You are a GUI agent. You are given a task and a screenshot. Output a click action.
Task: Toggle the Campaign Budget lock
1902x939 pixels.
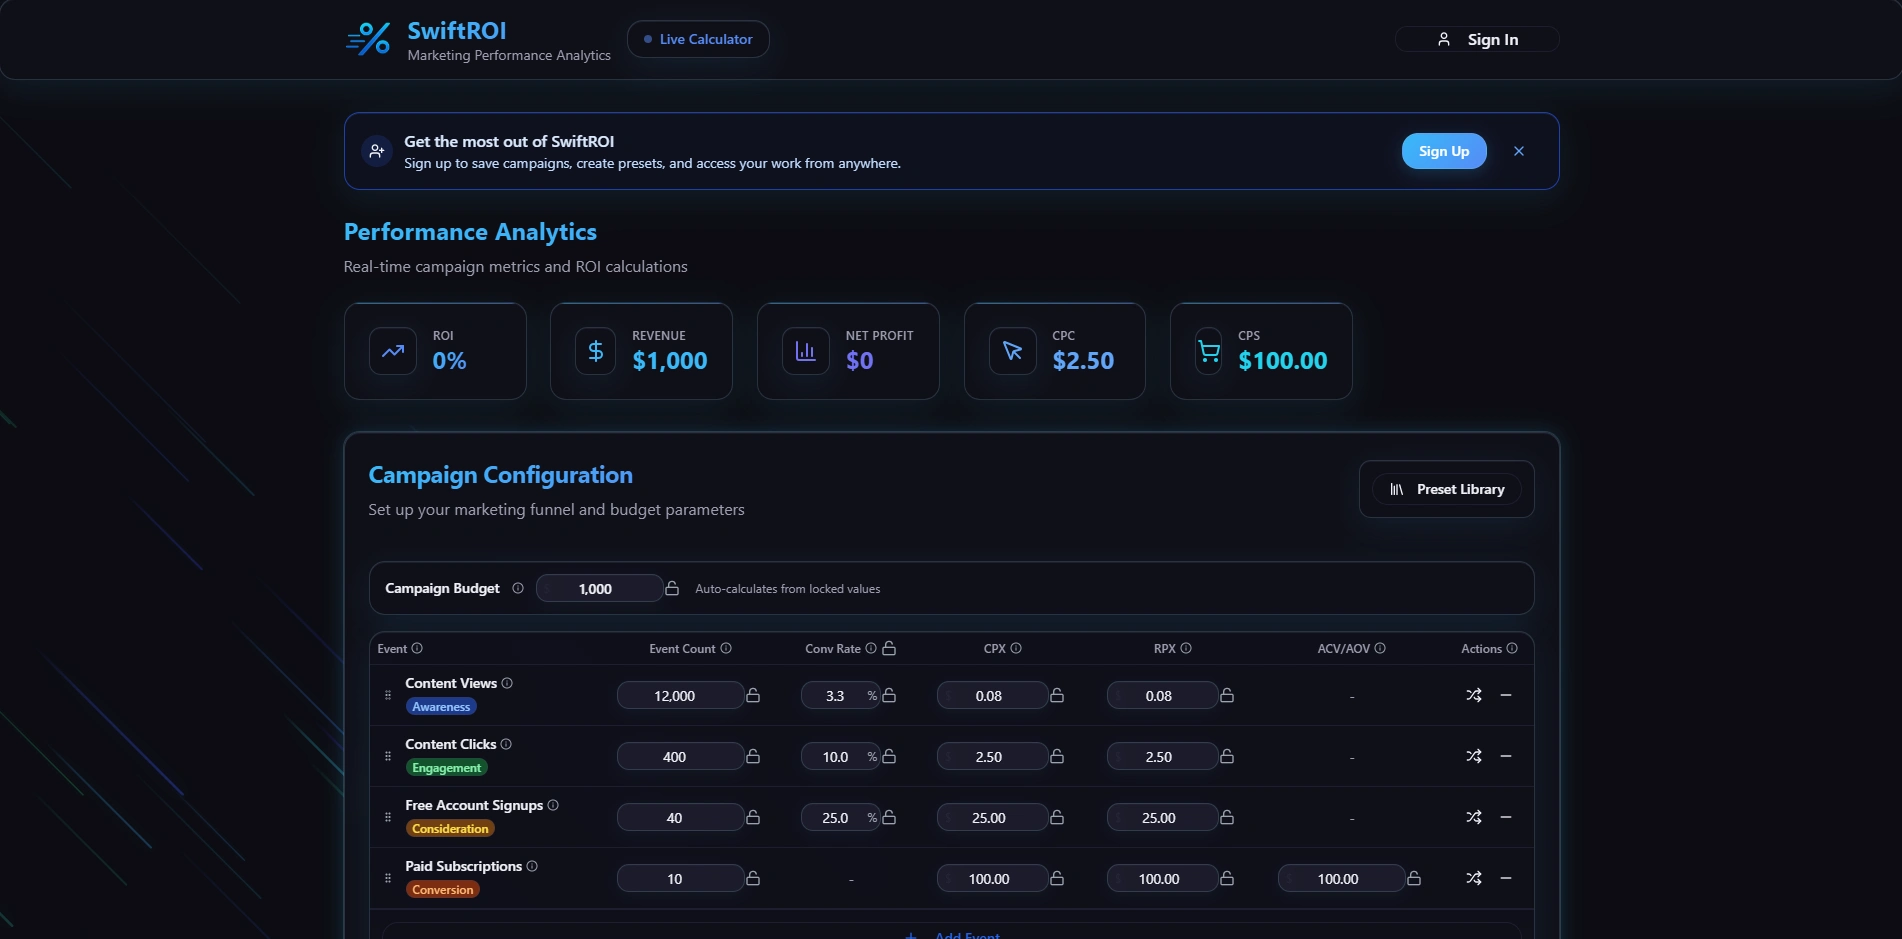point(672,588)
